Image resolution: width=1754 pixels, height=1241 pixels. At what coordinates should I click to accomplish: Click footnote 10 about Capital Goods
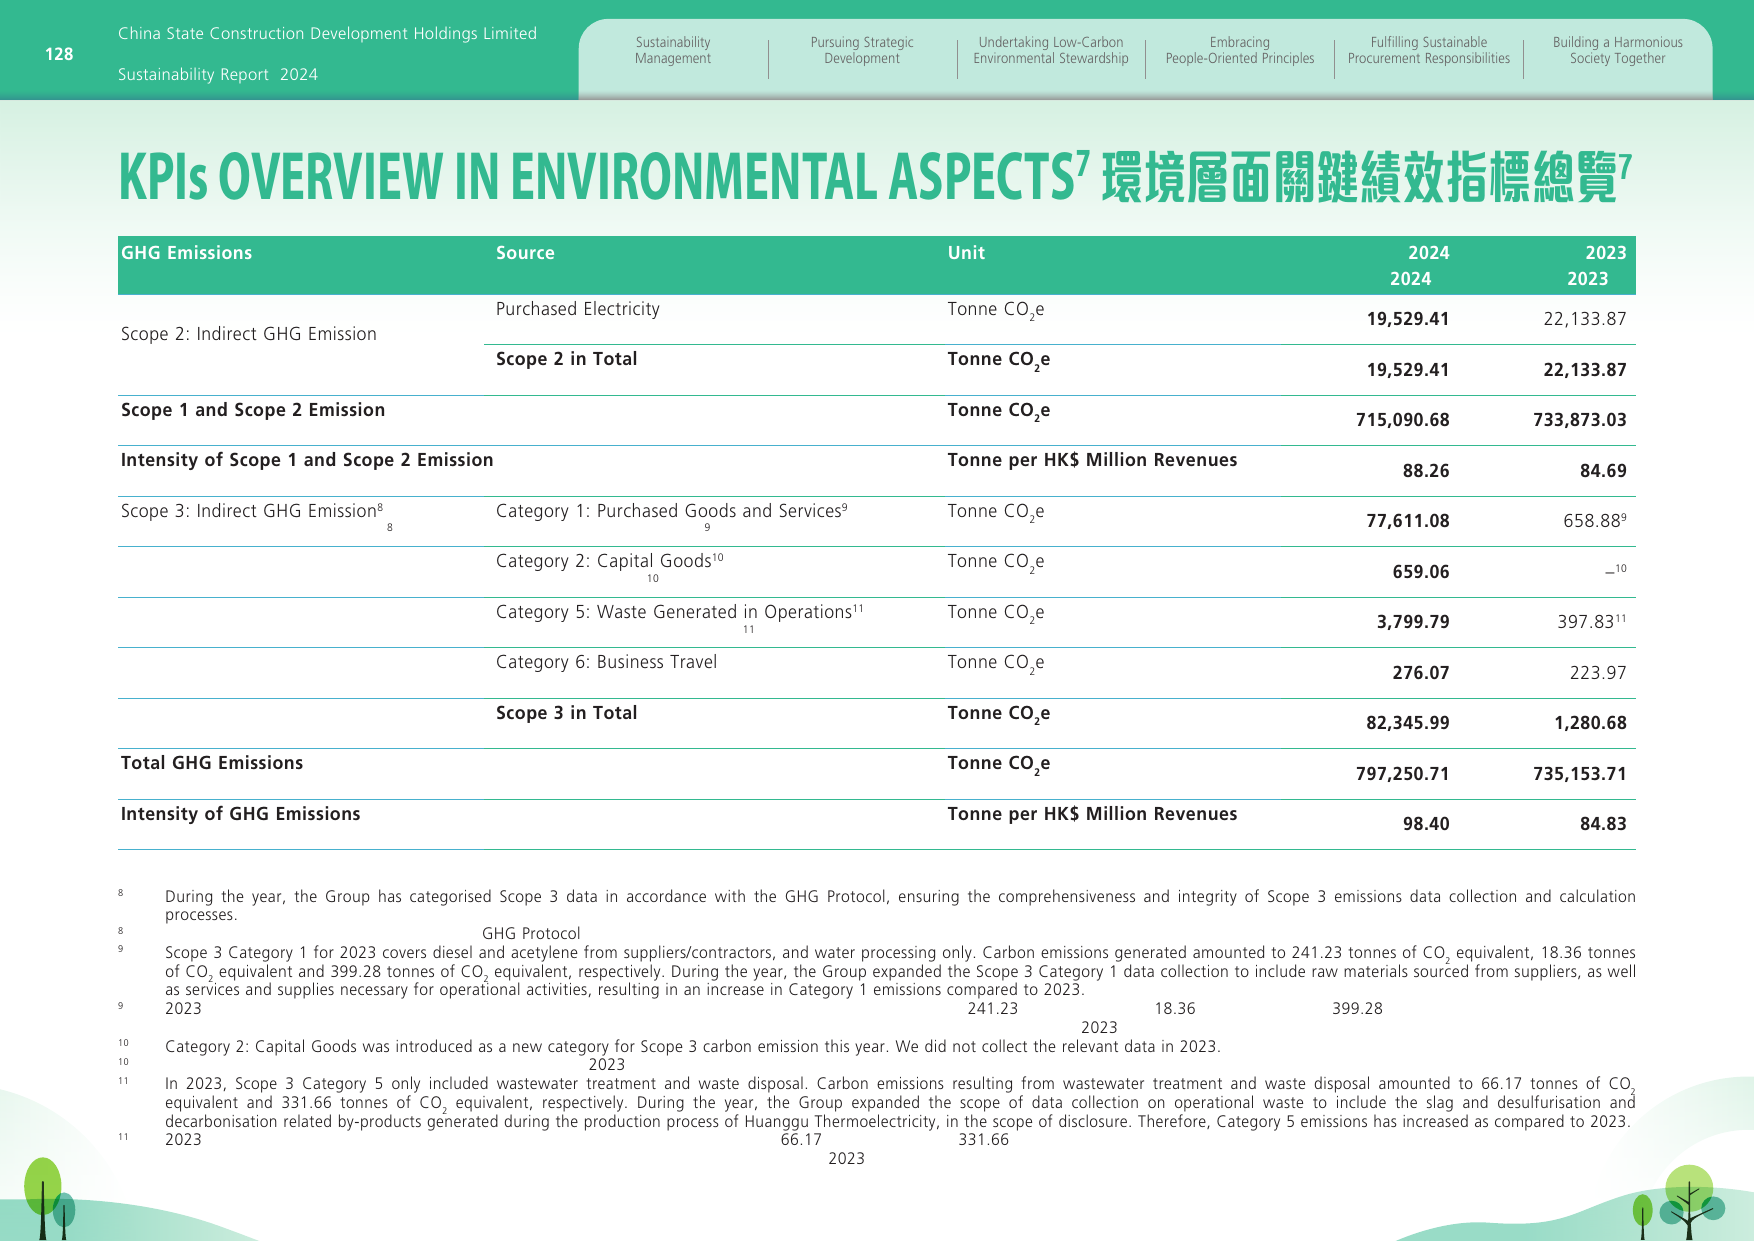[x=692, y=1047]
